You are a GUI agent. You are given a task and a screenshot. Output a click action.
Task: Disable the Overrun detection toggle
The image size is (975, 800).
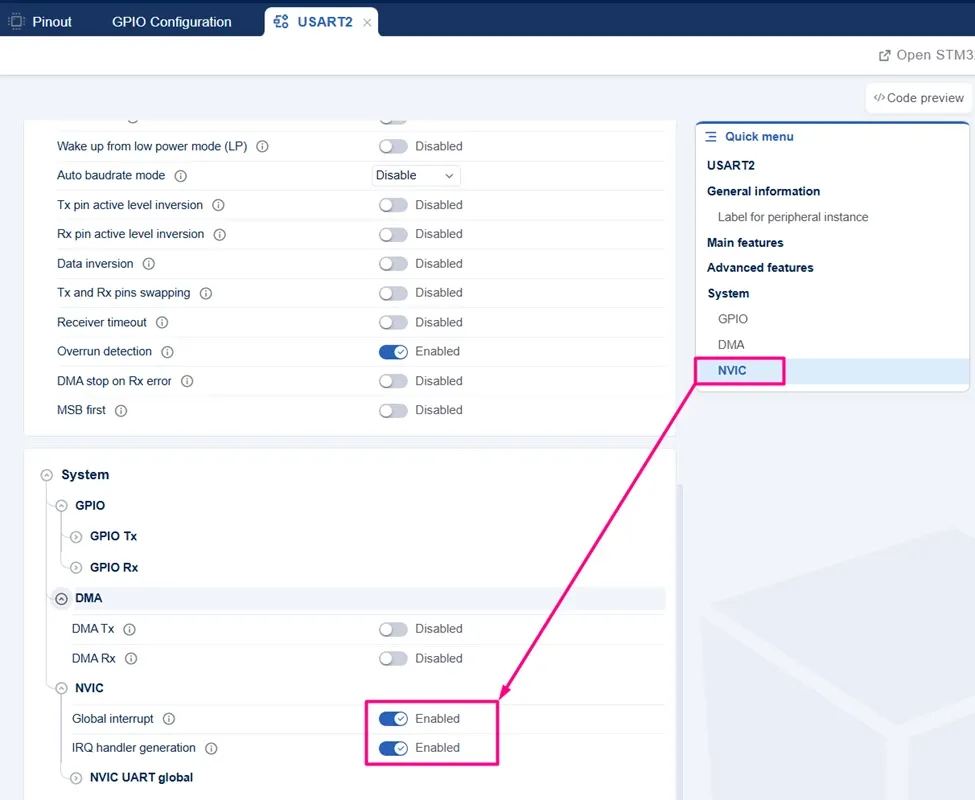click(x=393, y=352)
